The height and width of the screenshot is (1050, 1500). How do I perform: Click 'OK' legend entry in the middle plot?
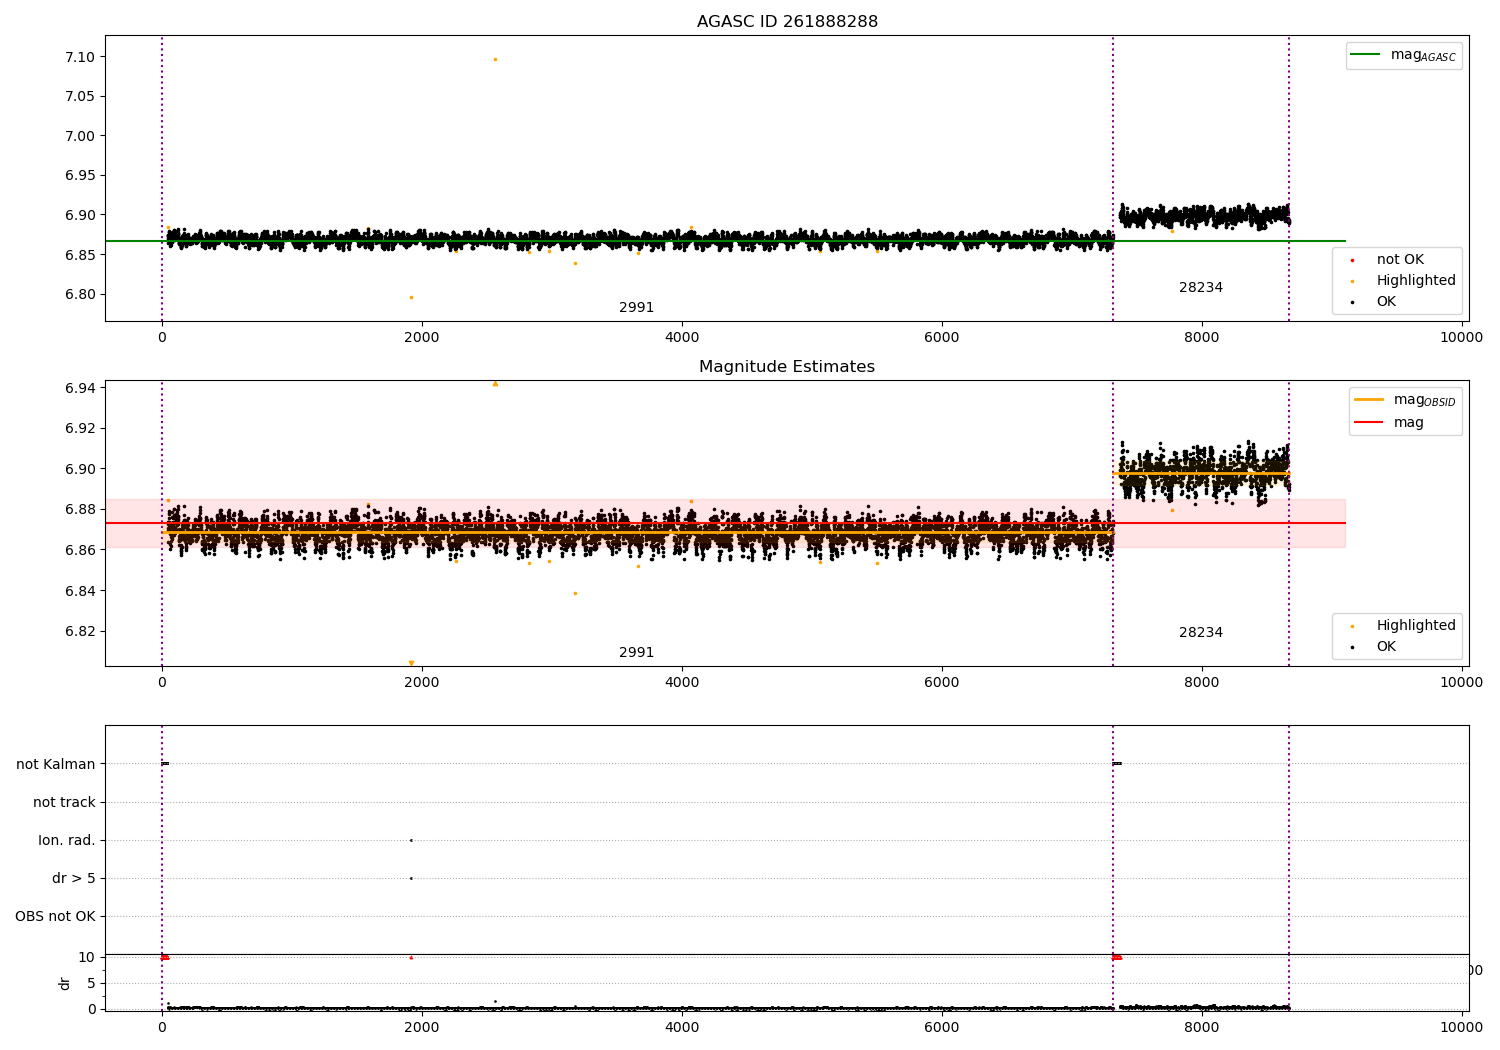1386,647
